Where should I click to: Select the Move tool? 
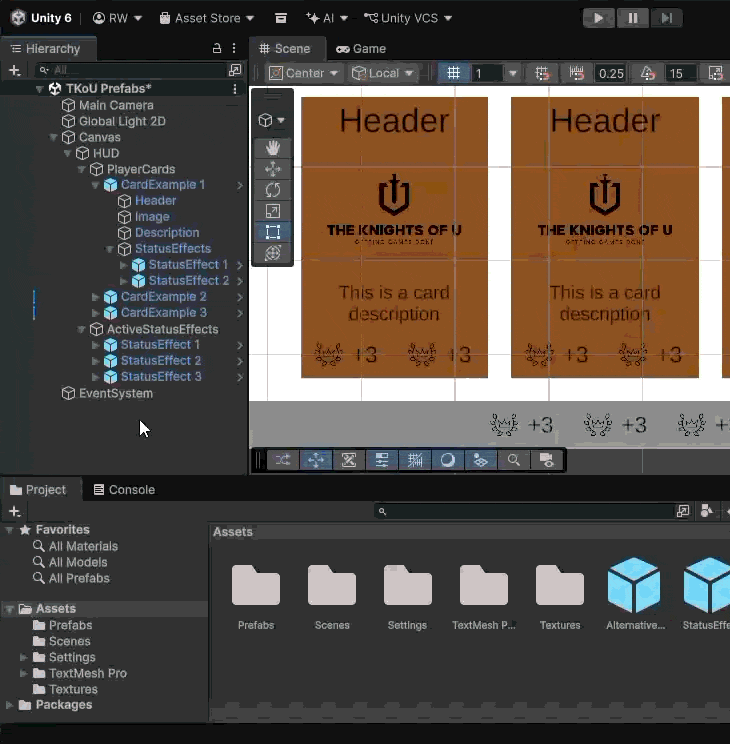[272, 169]
